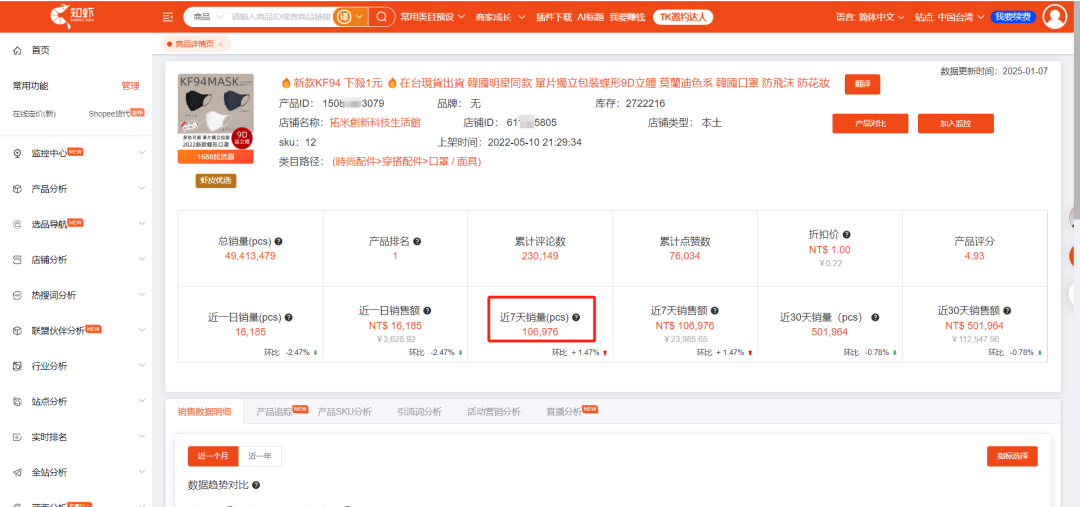Image resolution: width=1080 pixels, height=507 pixels.
Task: Click the orange 译 translate icon in search bar
Action: (343, 17)
